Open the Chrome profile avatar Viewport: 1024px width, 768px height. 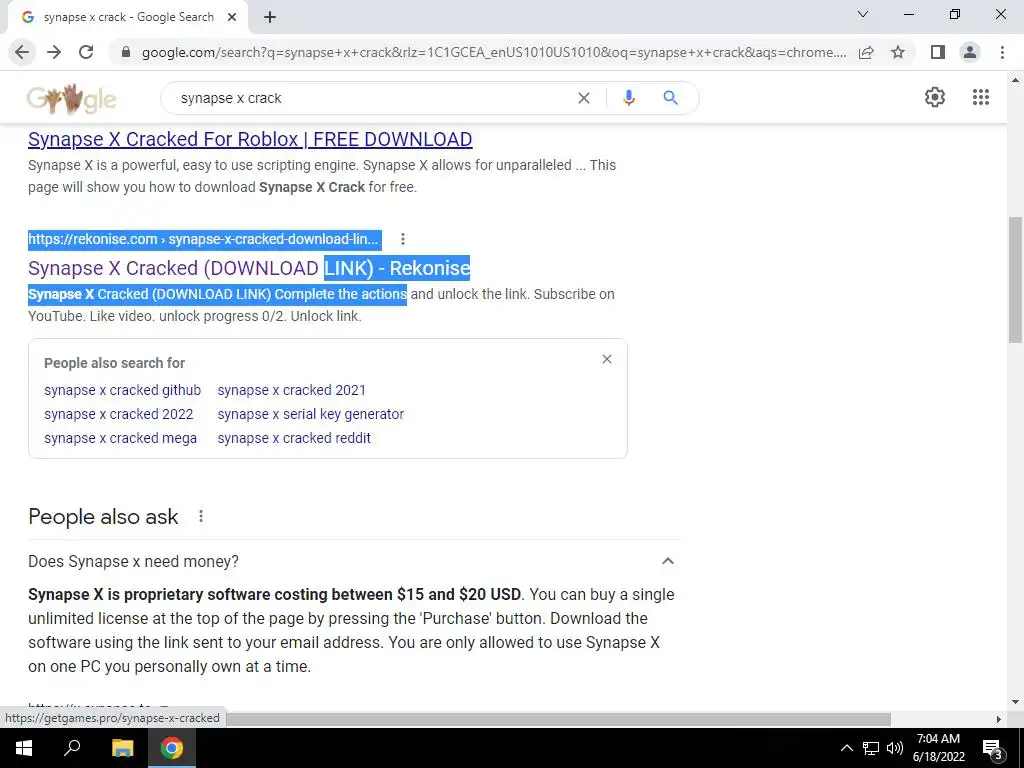pyautogui.click(x=970, y=52)
